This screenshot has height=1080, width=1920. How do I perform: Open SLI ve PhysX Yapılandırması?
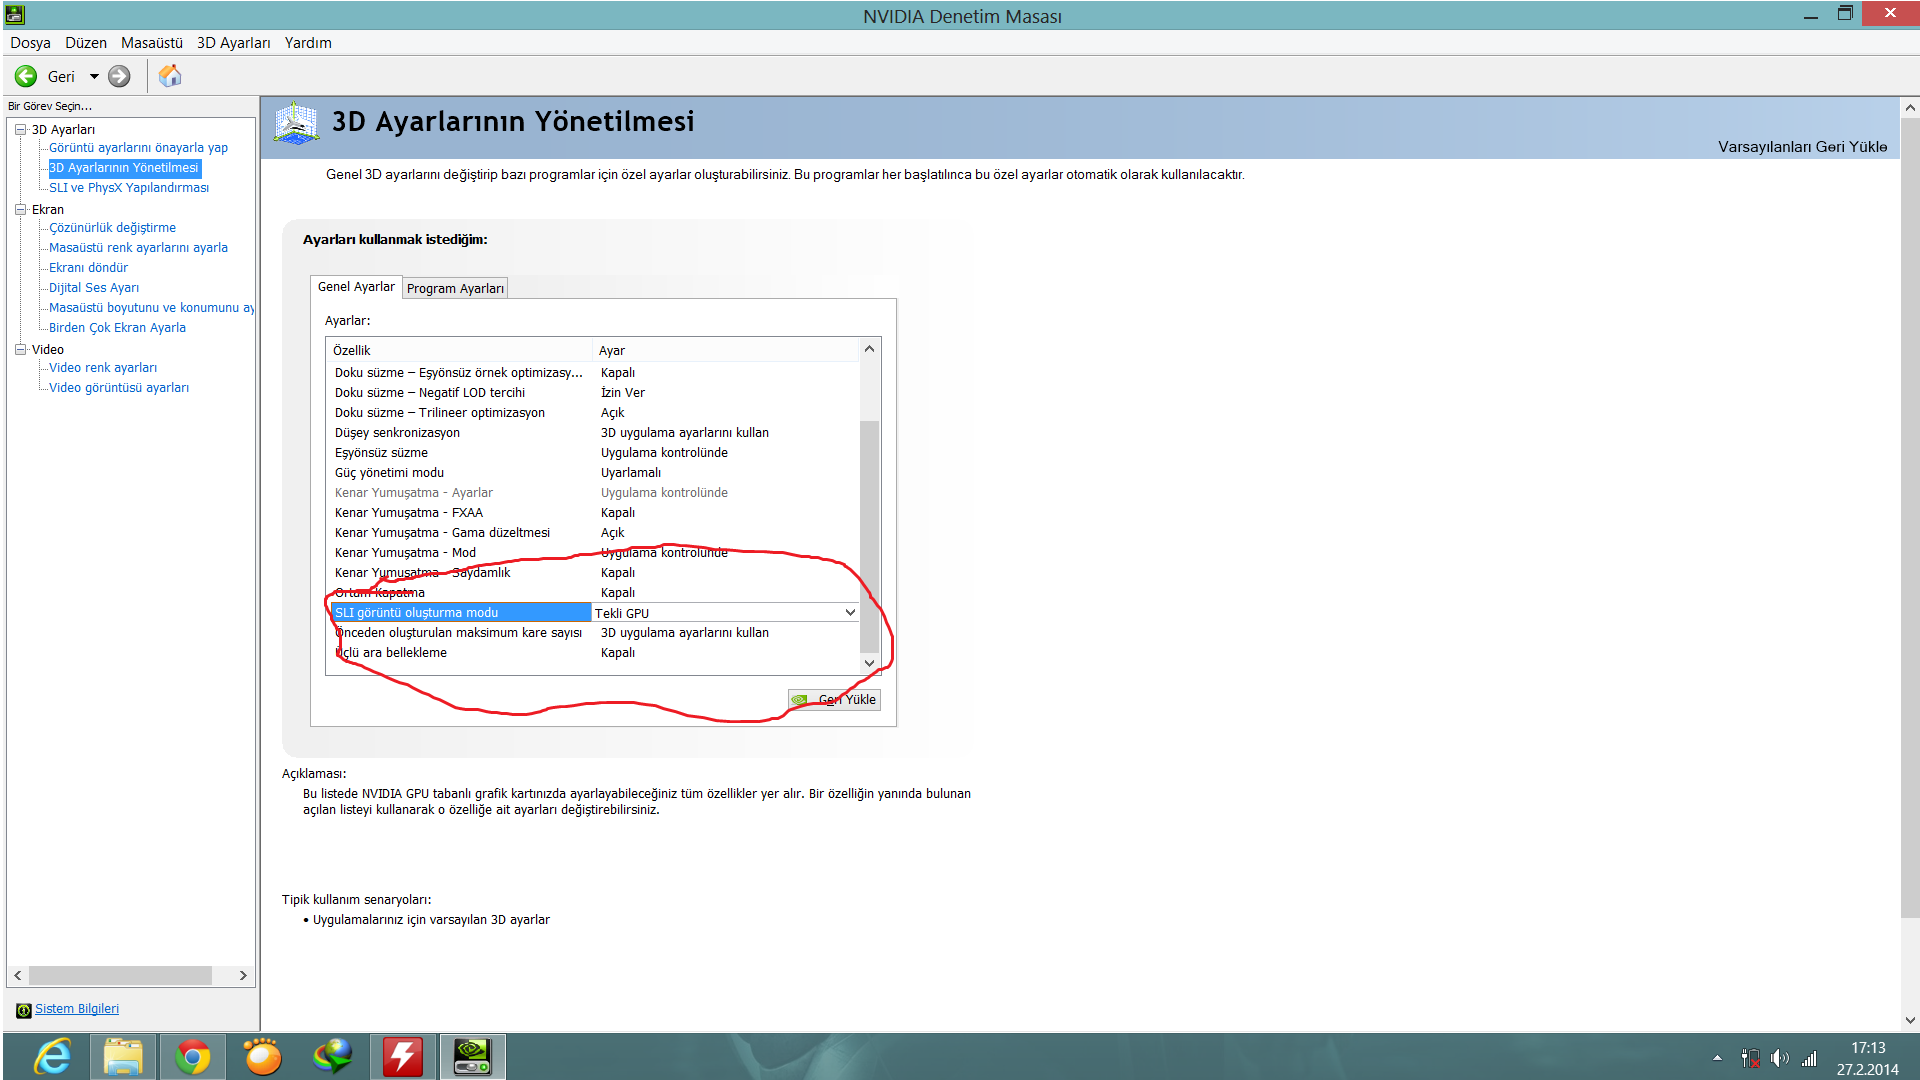129,188
